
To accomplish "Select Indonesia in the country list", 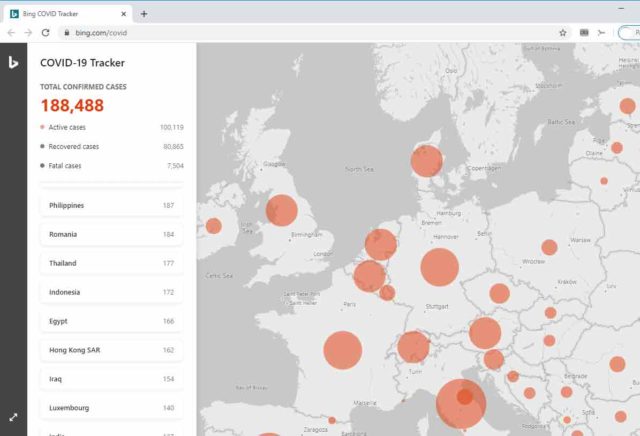I will tap(111, 292).
